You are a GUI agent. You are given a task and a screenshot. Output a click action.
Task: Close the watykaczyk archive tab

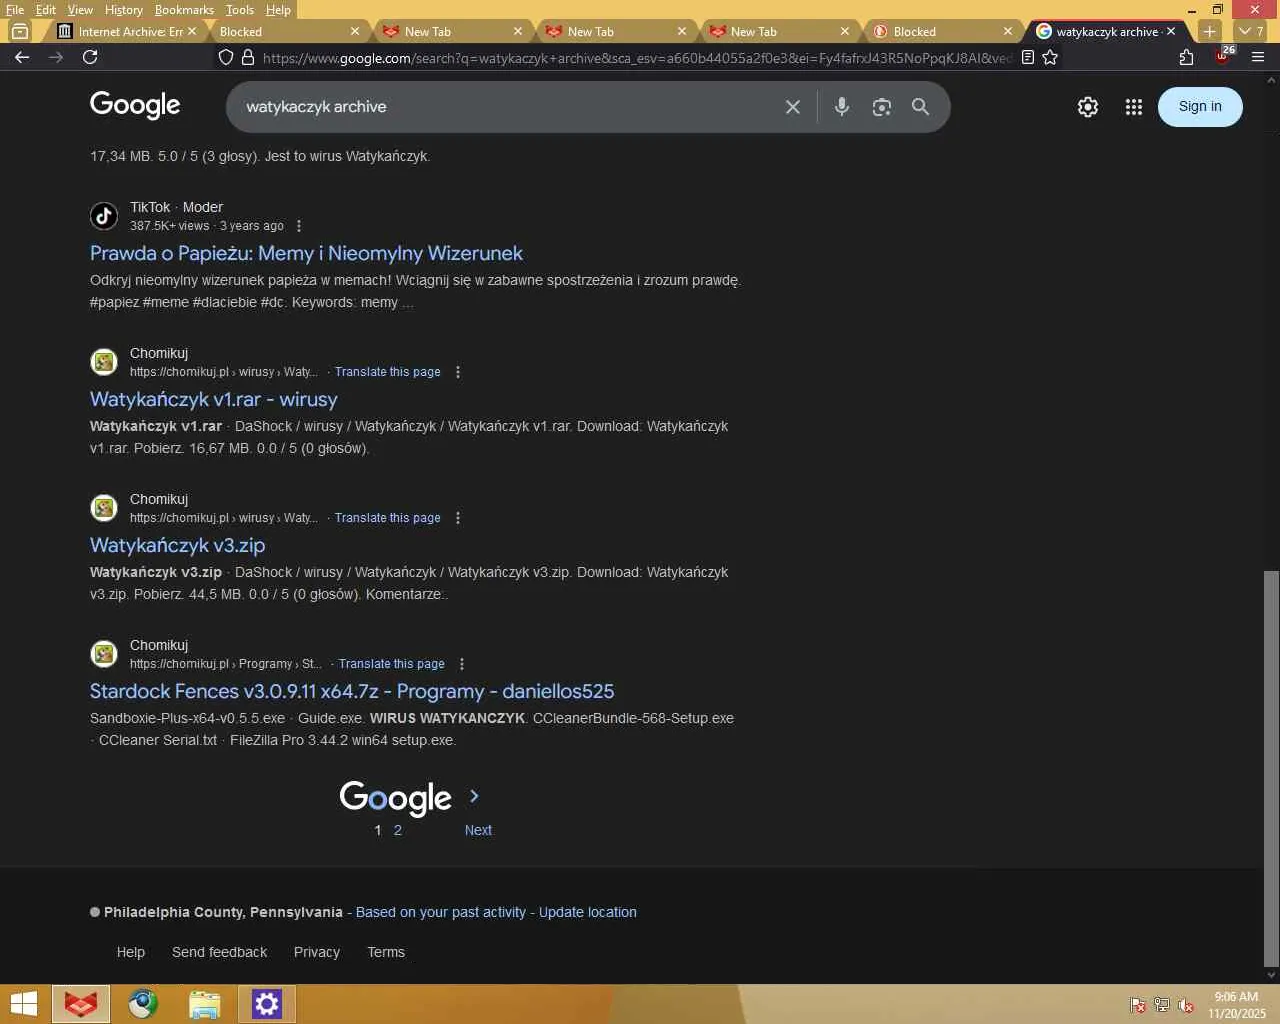click(x=1171, y=31)
